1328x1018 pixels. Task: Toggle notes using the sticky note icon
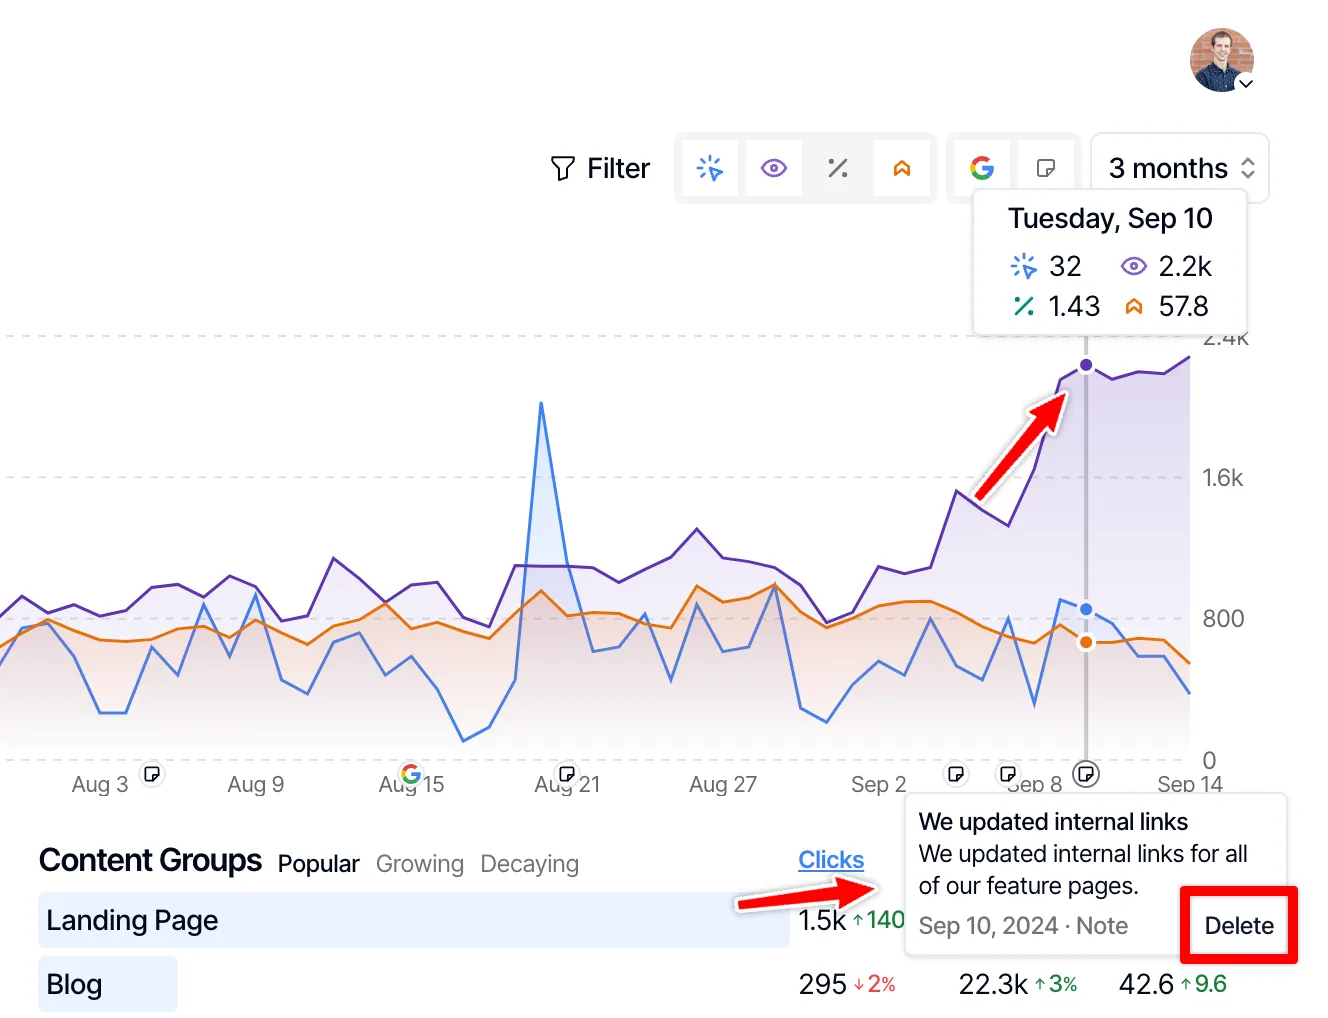(1046, 168)
